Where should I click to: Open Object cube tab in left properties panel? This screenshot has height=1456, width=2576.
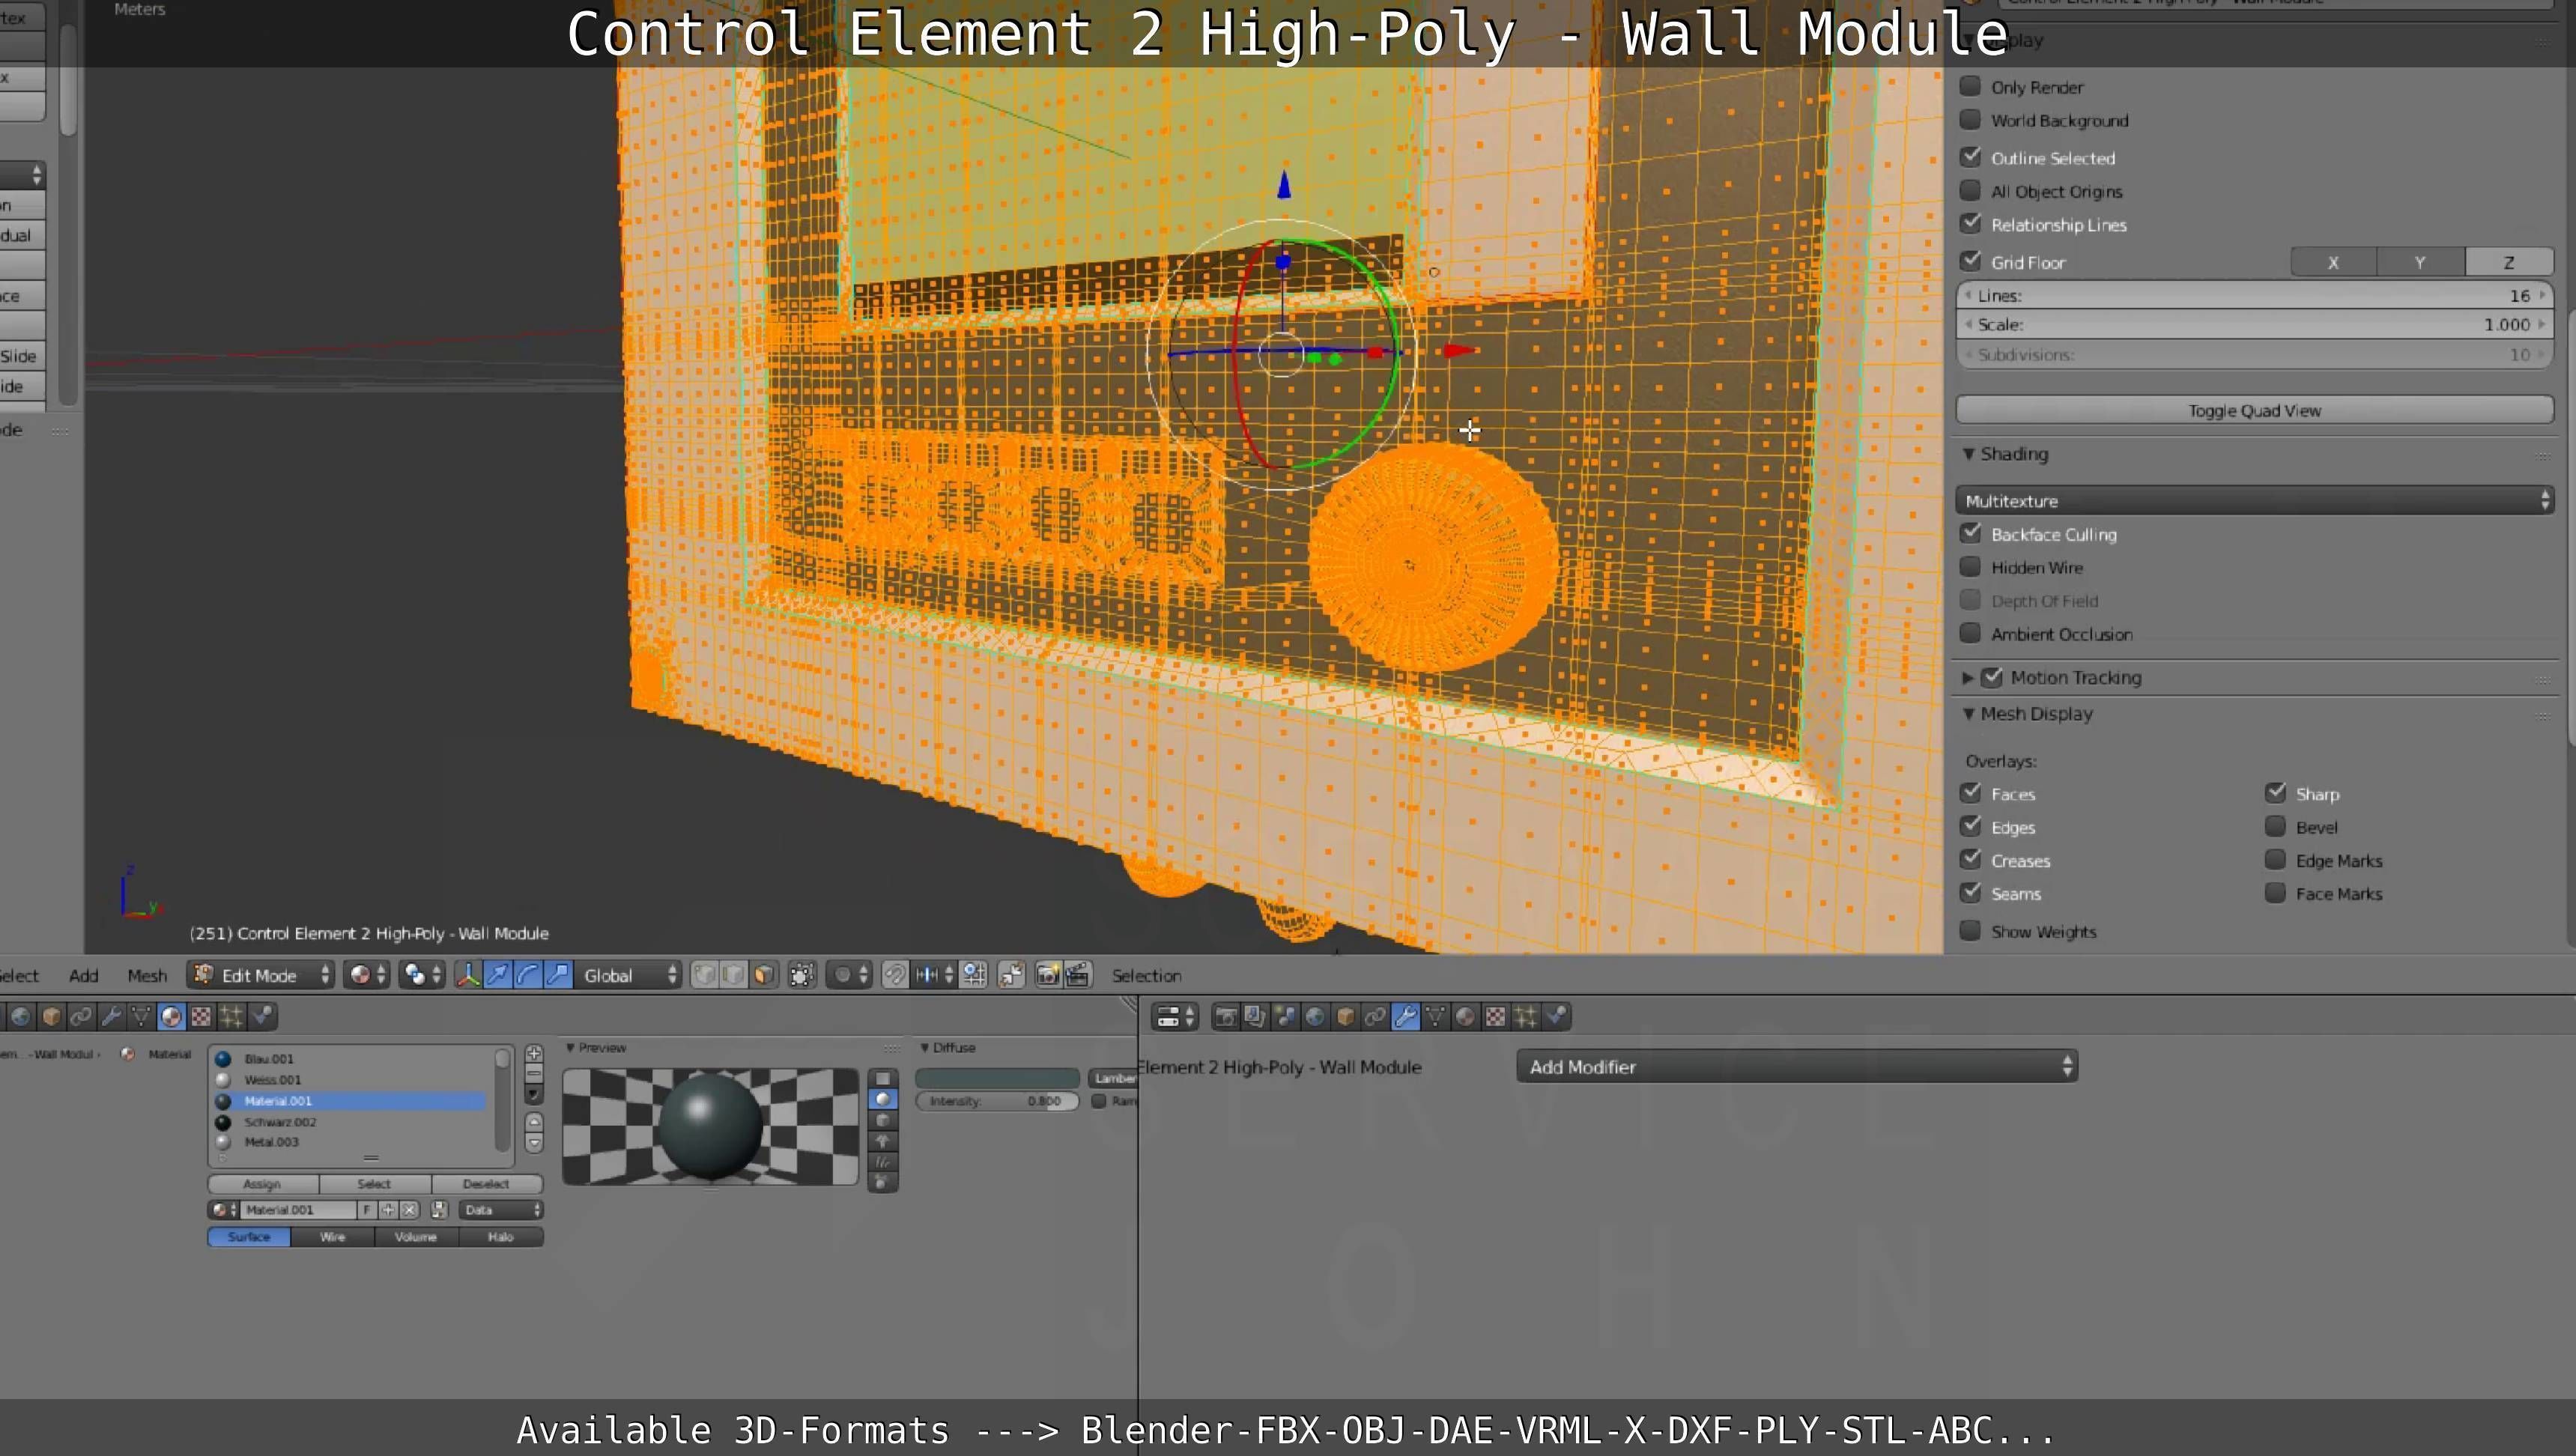pyautogui.click(x=51, y=1017)
